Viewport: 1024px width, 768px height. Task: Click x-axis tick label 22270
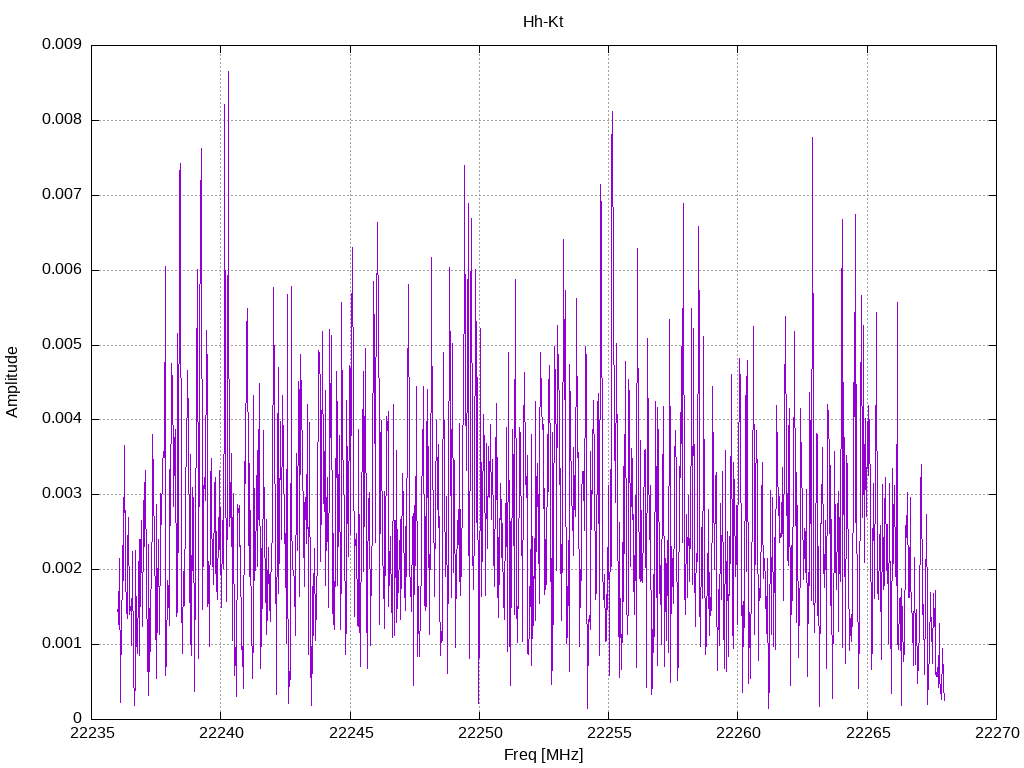coord(997,733)
